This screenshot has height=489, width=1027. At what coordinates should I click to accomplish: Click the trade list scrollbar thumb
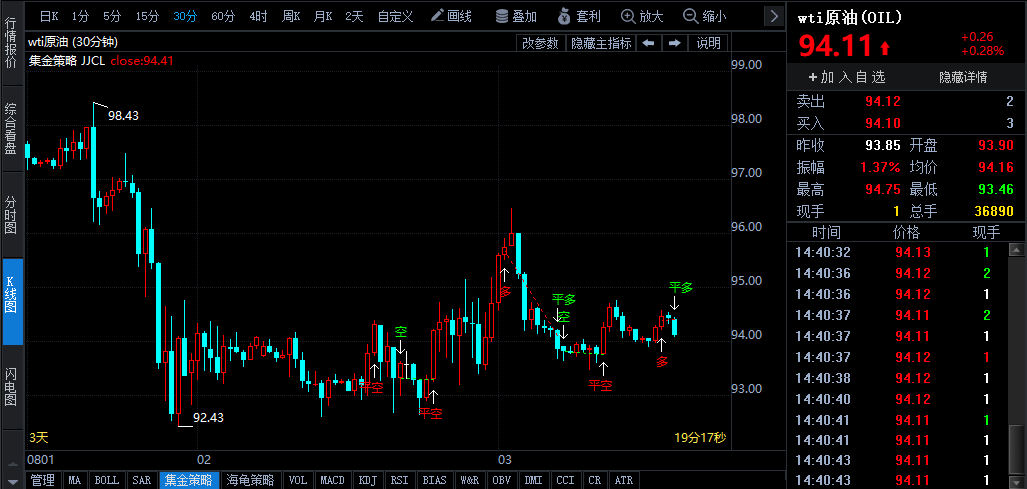click(1016, 448)
